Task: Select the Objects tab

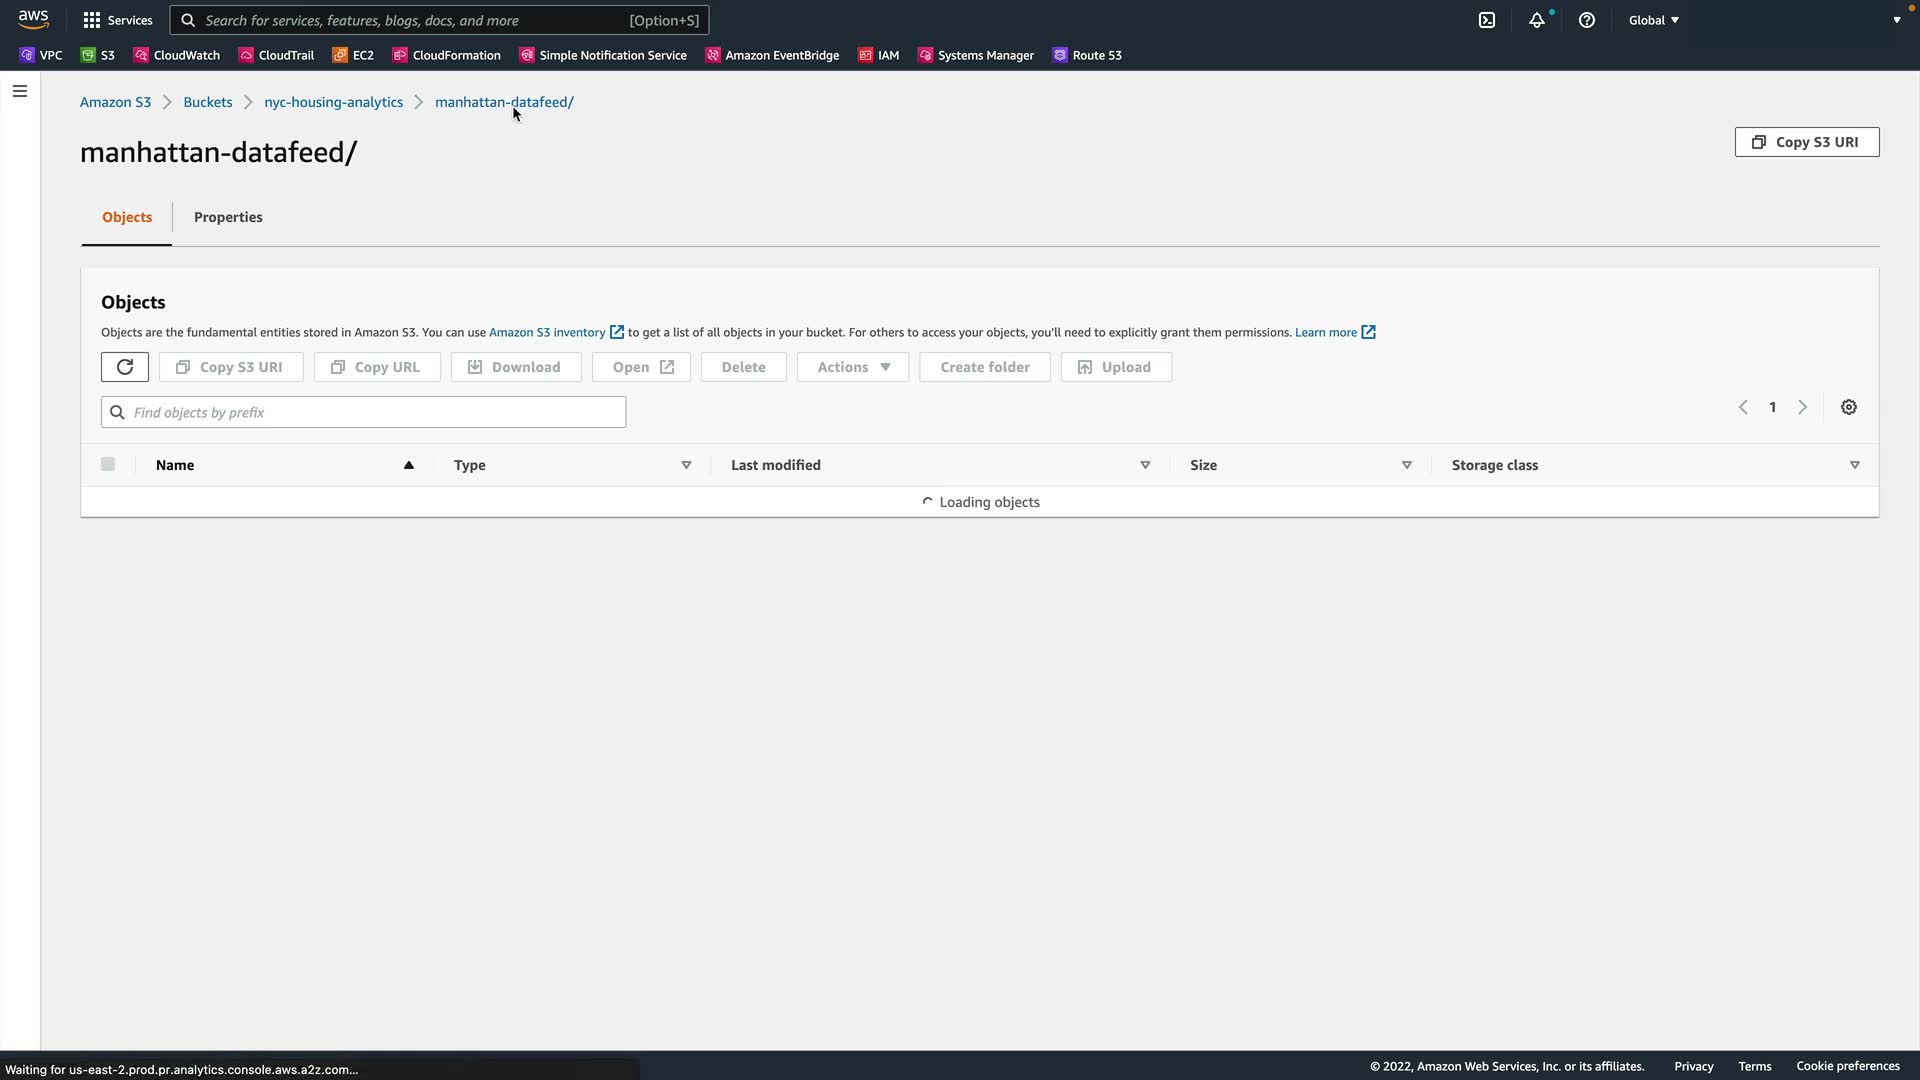Action: [127, 217]
